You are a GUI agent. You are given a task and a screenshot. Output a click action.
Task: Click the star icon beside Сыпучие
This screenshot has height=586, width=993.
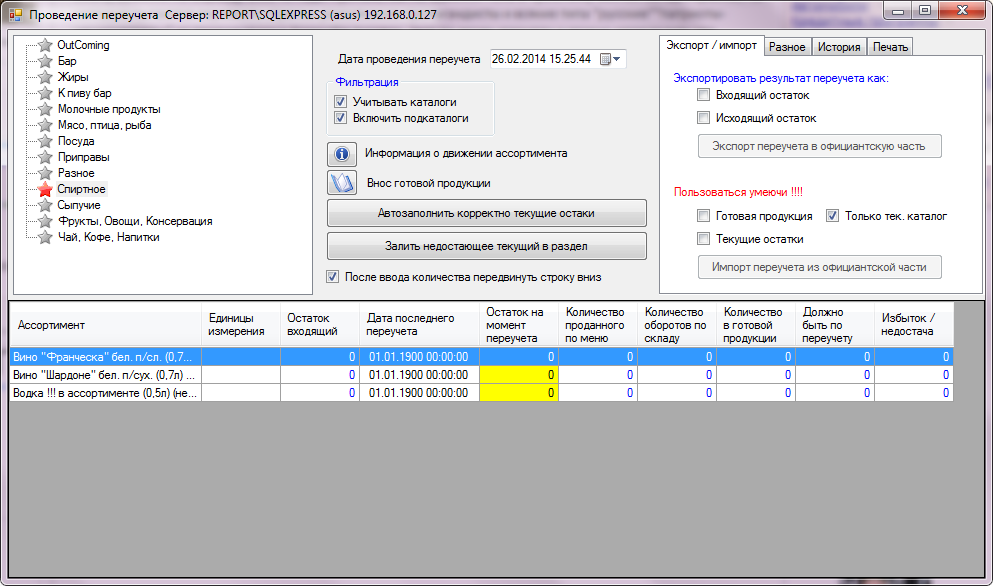(x=45, y=205)
